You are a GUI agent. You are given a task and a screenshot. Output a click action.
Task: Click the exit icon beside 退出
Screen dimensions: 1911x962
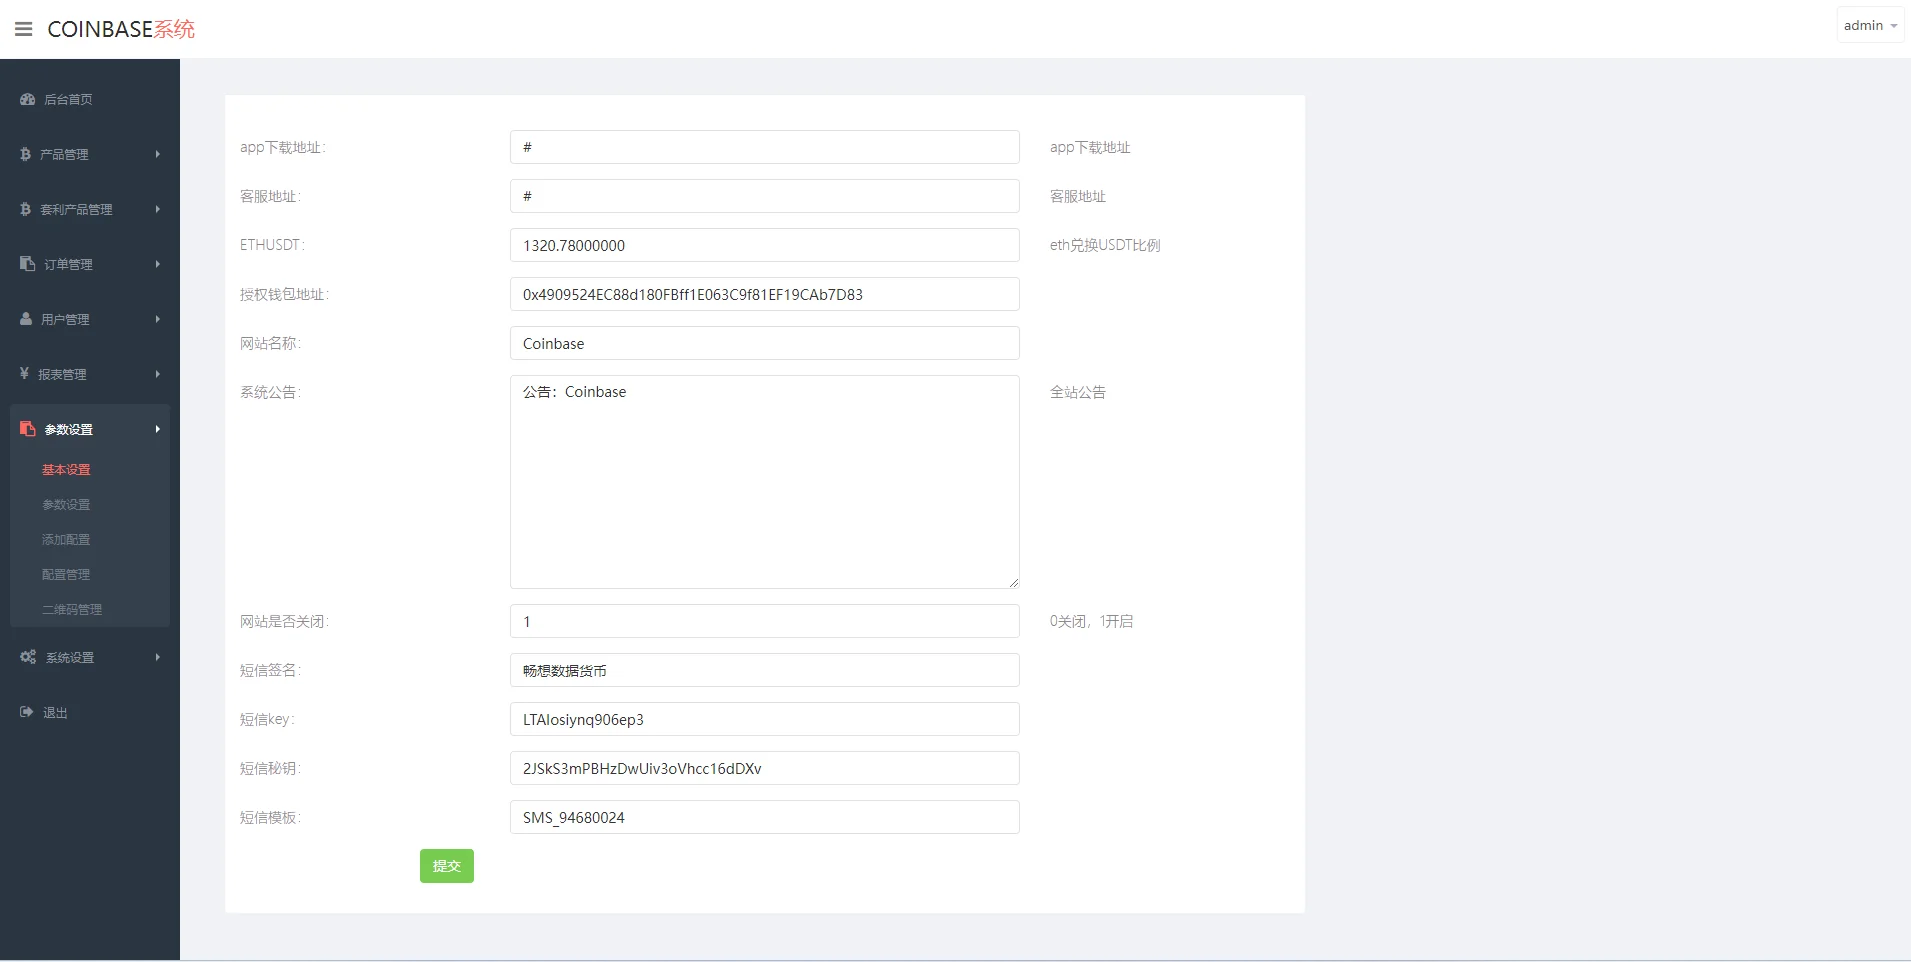[27, 712]
